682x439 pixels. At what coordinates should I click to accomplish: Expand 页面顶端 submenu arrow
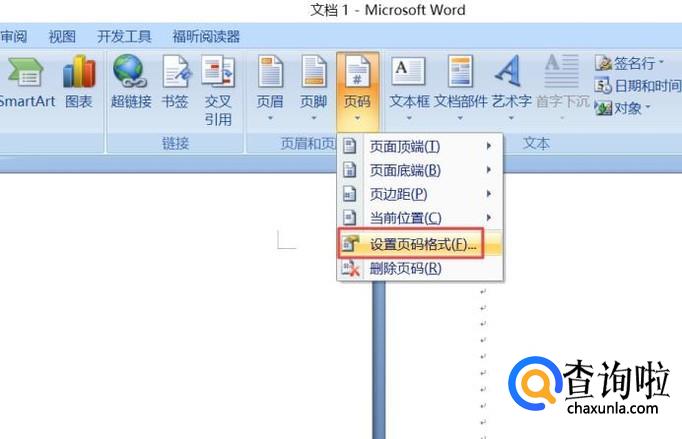[489, 146]
